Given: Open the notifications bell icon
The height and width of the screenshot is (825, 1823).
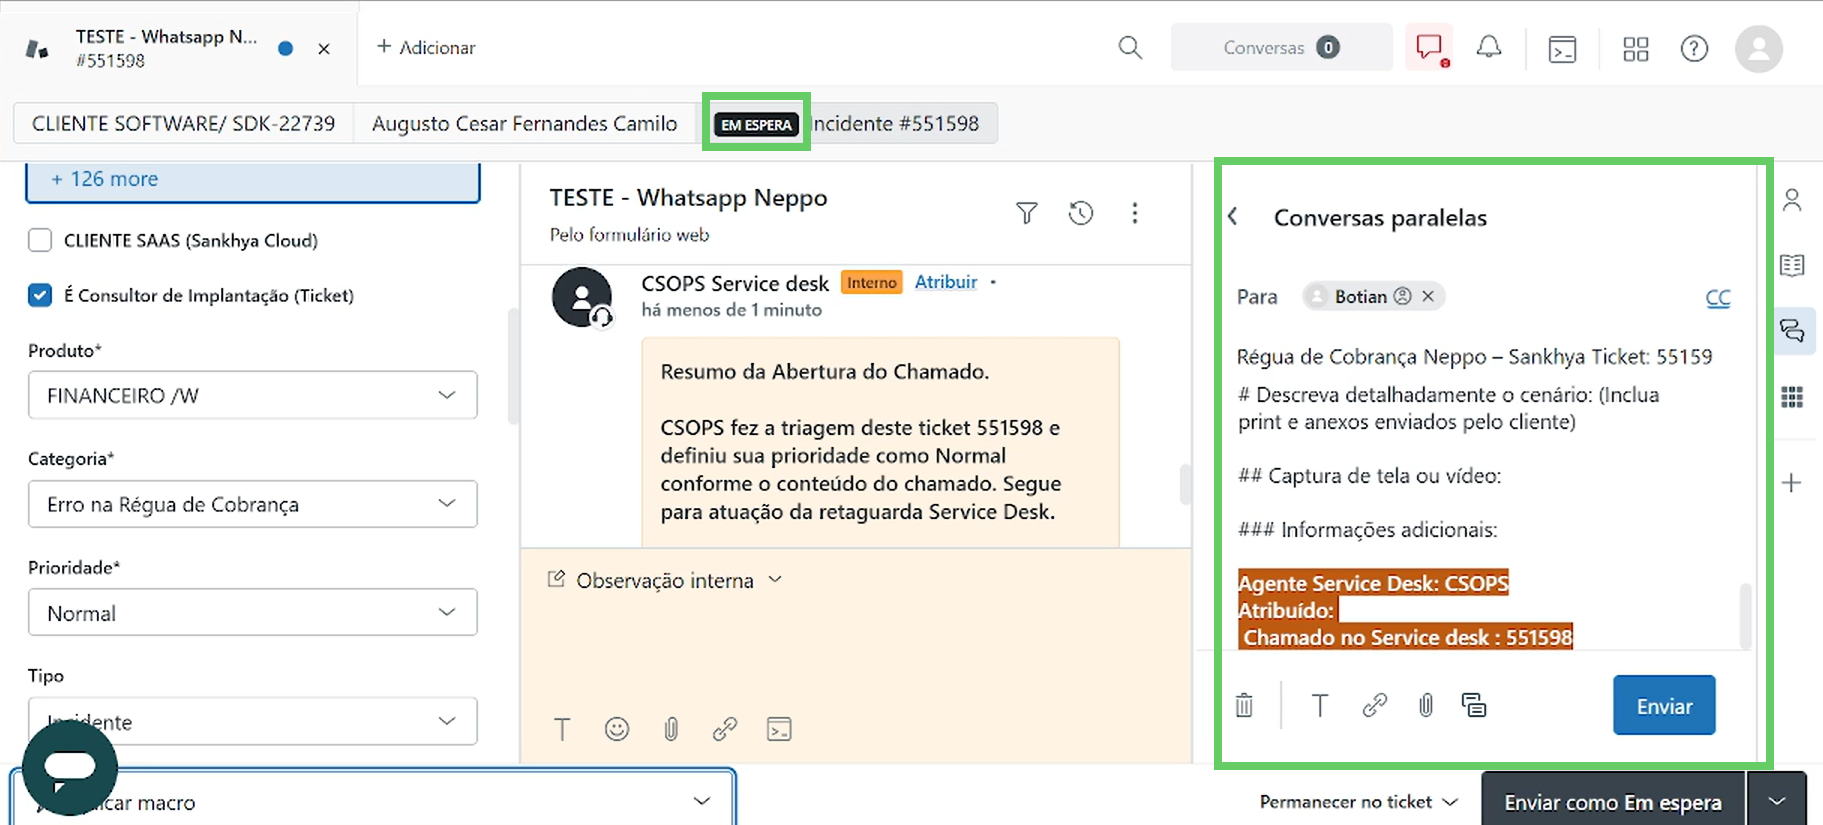Looking at the screenshot, I should coord(1489,47).
